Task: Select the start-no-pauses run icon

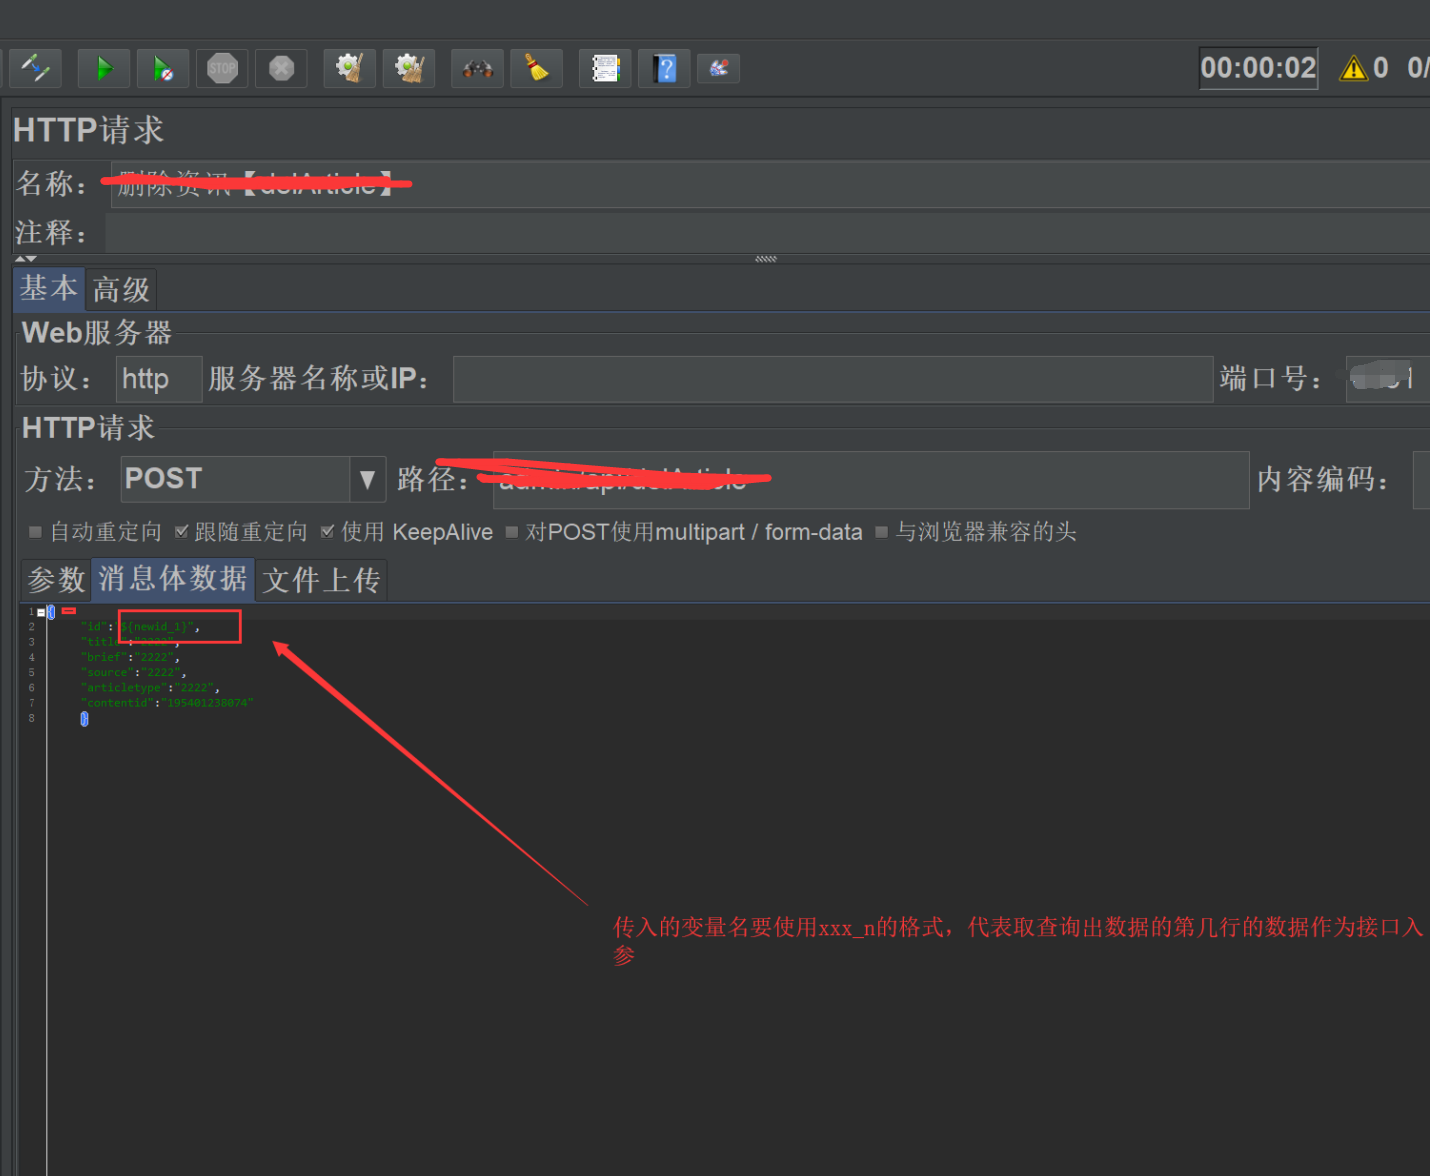Action: point(163,68)
